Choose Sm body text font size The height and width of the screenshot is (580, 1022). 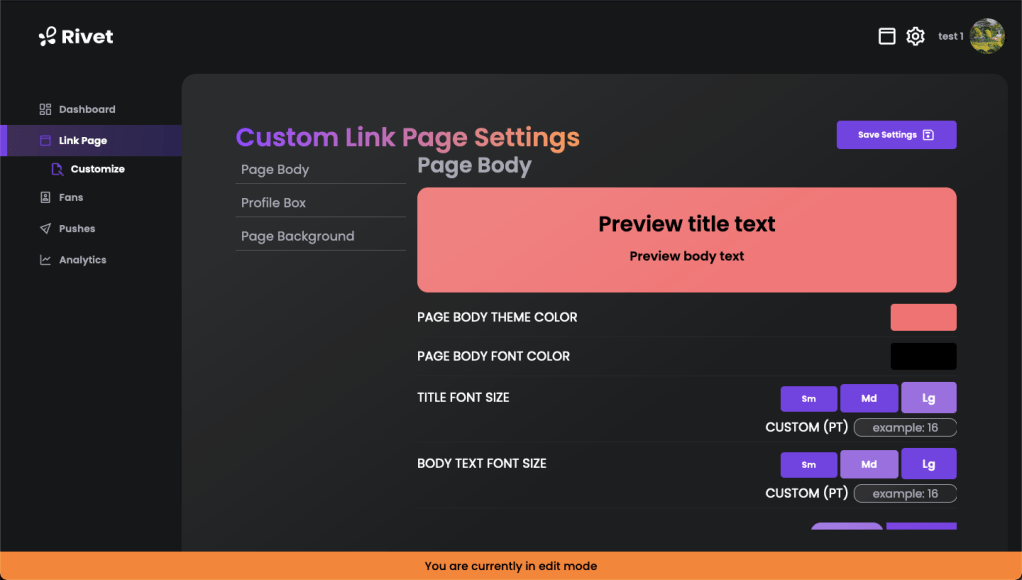coord(808,464)
